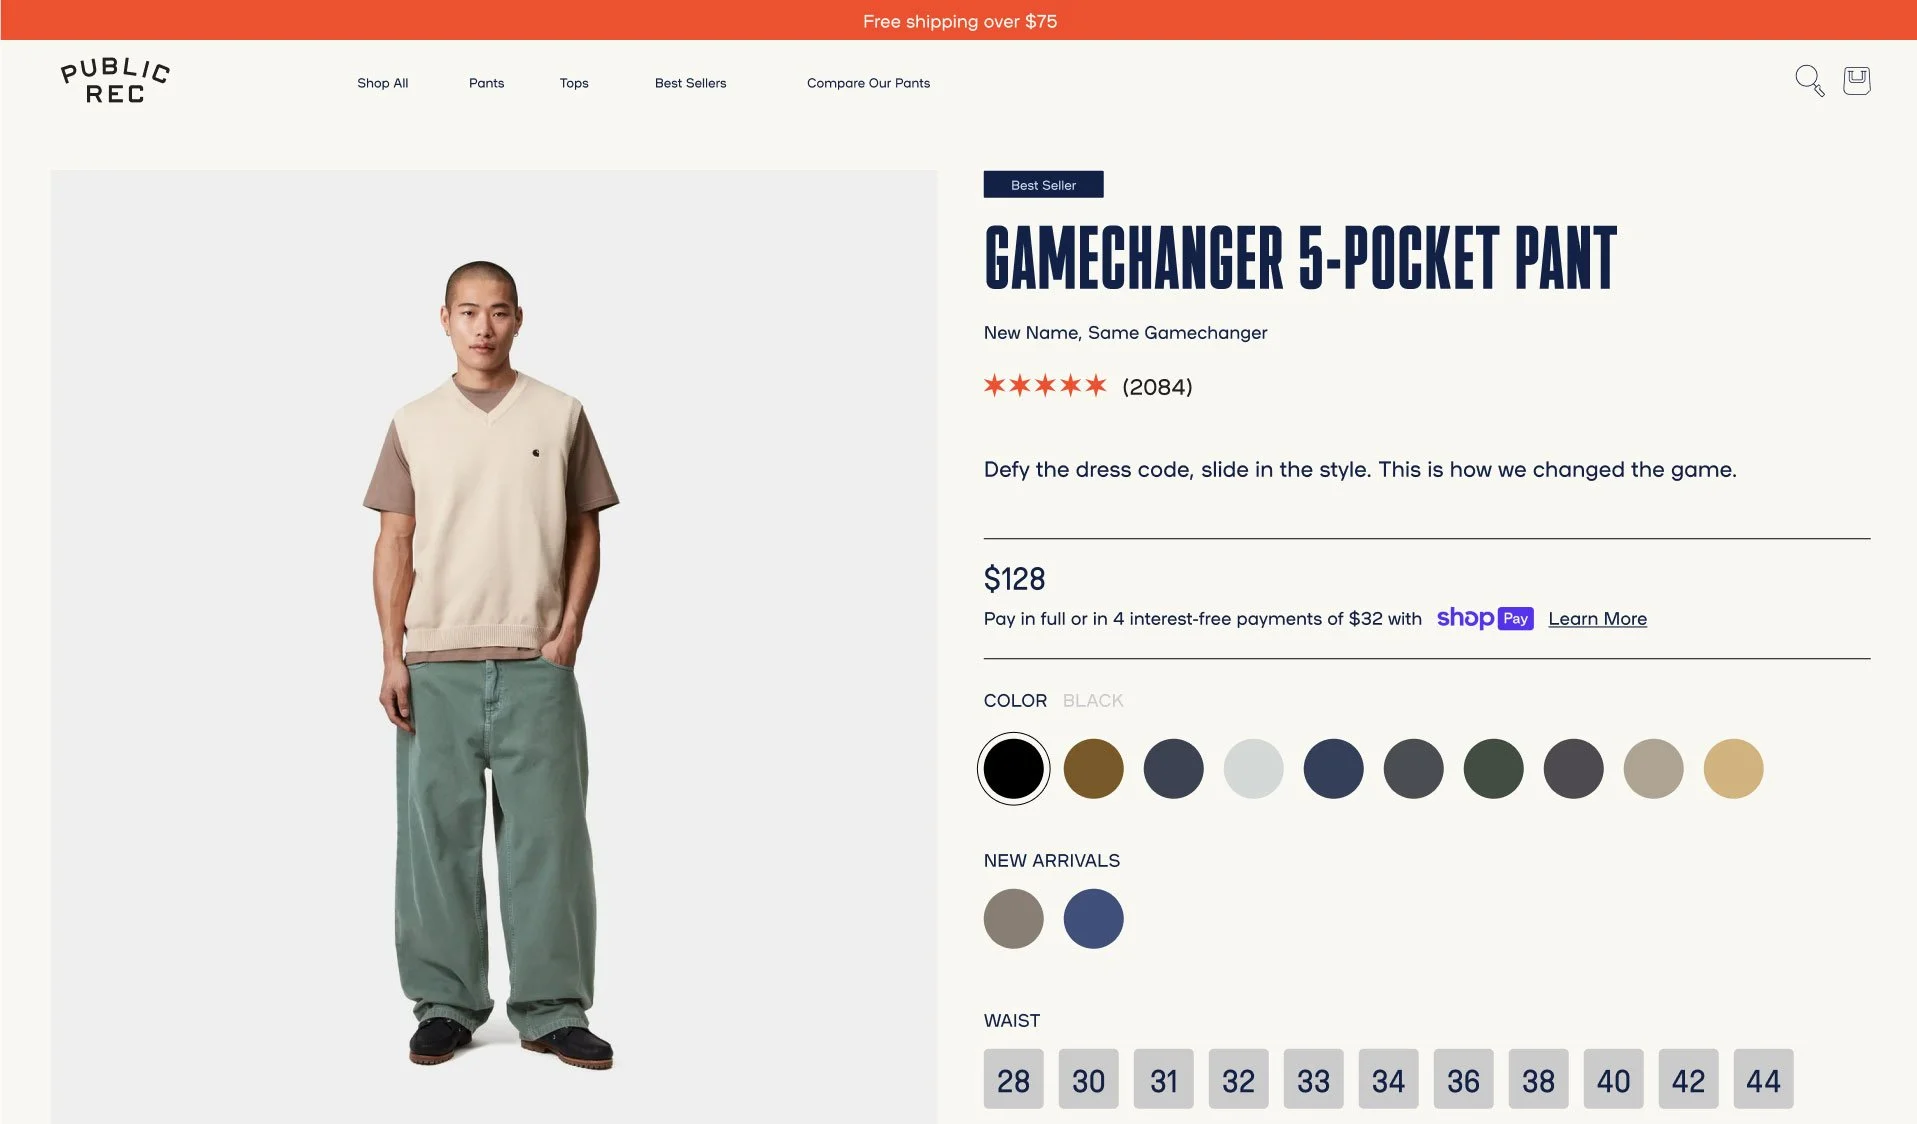Viewport: 1917px width, 1124px height.
Task: Select waist size 28
Action: point(1013,1079)
